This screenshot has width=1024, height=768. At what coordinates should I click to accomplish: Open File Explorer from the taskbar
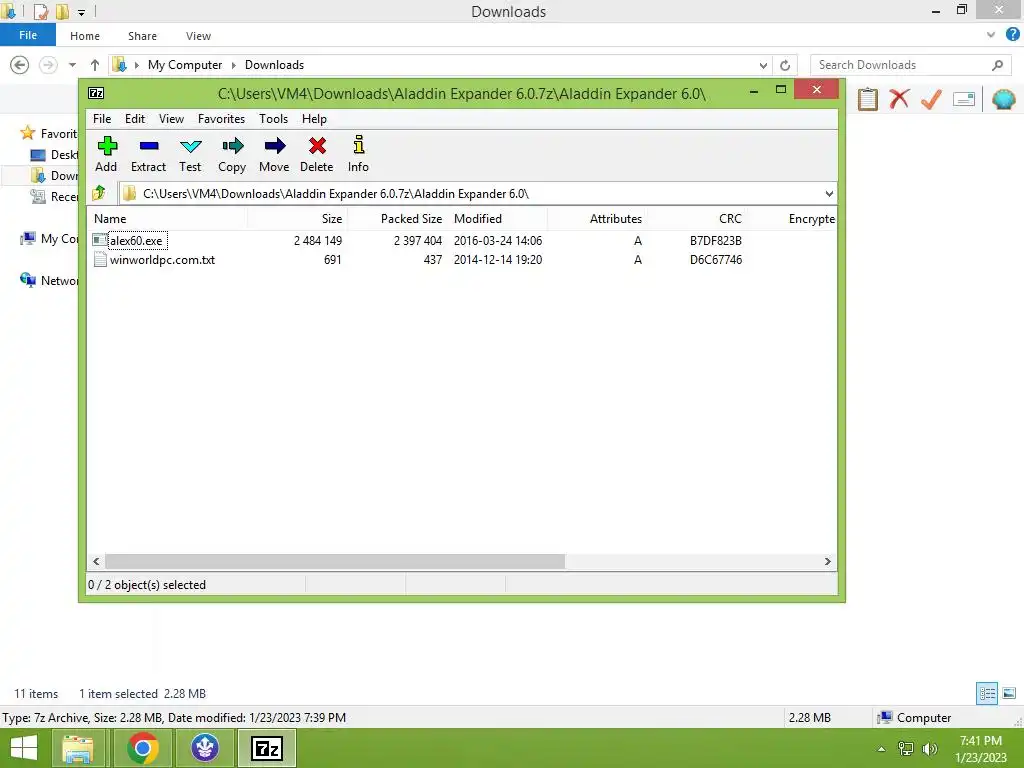coord(78,748)
